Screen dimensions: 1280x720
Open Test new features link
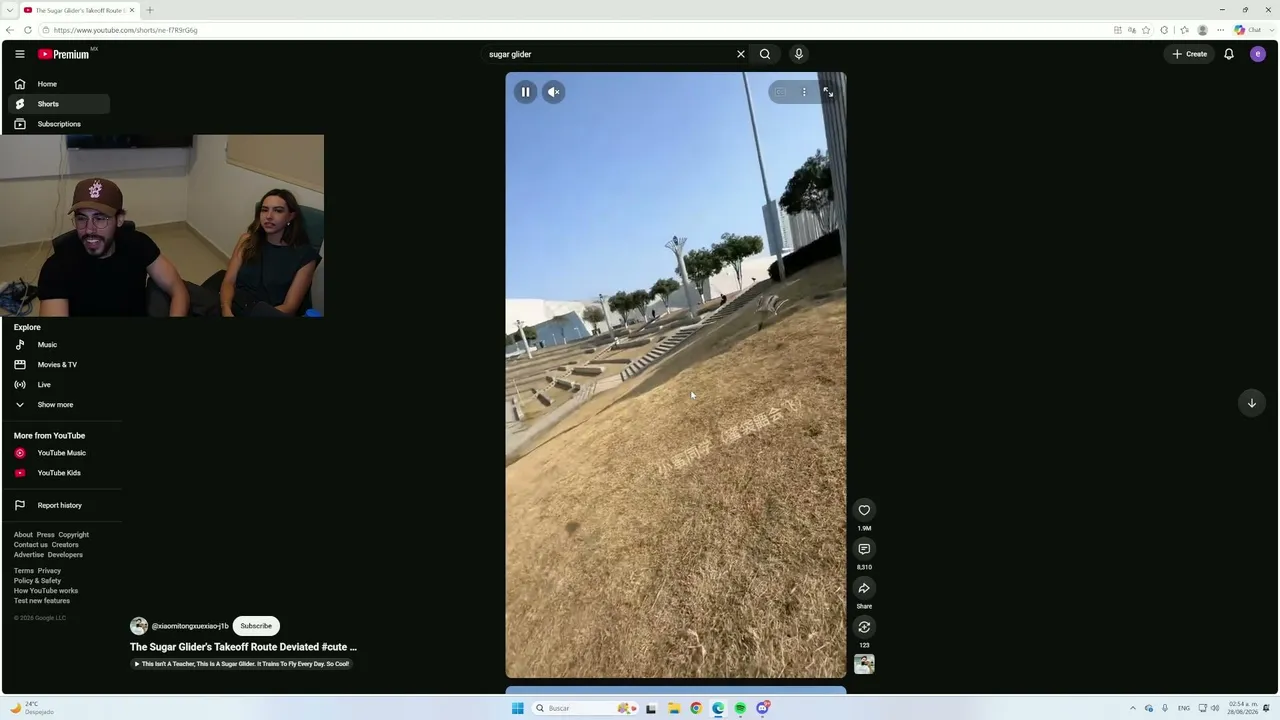pos(42,601)
